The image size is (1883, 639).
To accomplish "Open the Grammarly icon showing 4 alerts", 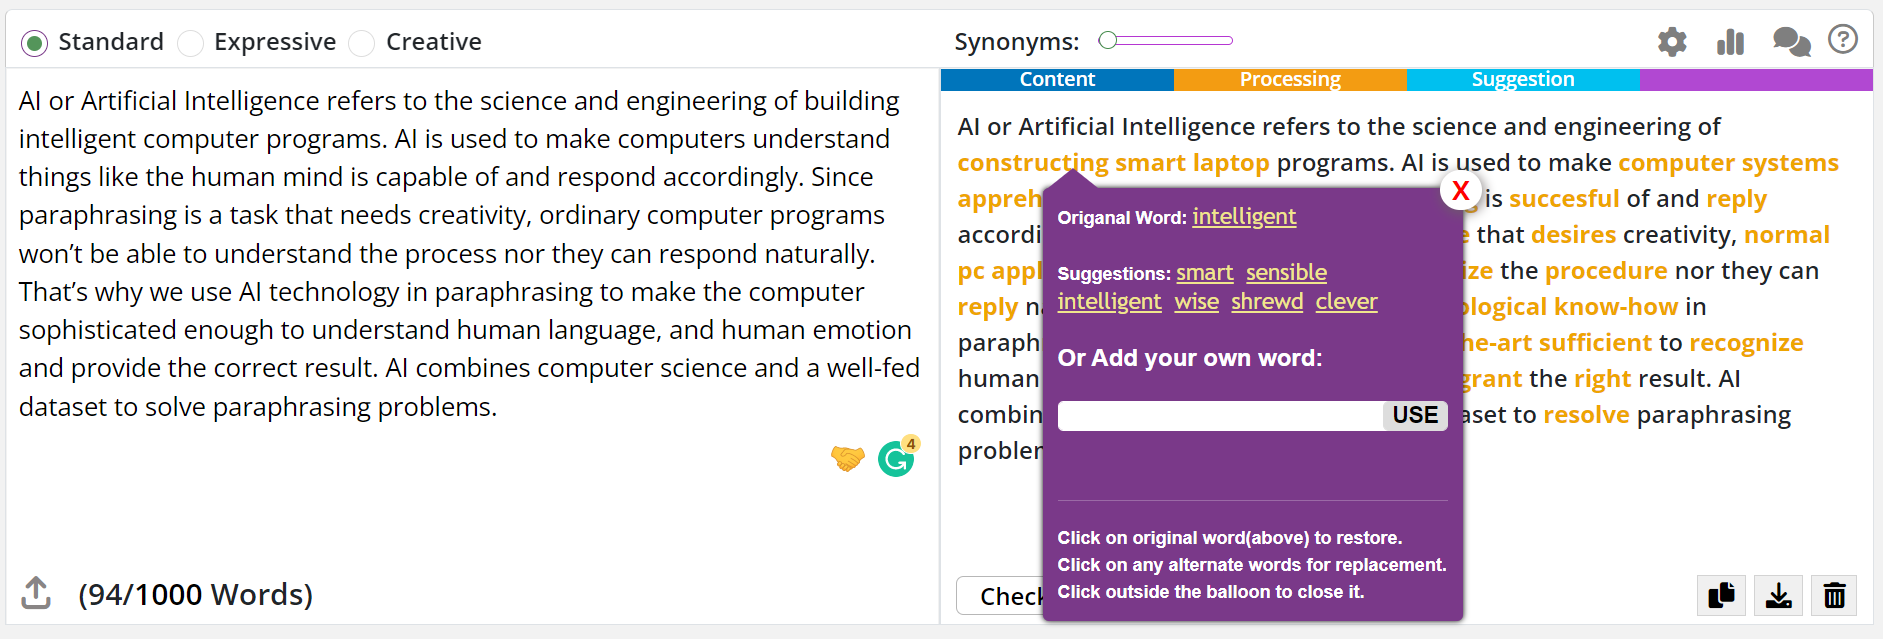I will pyautogui.click(x=895, y=458).
